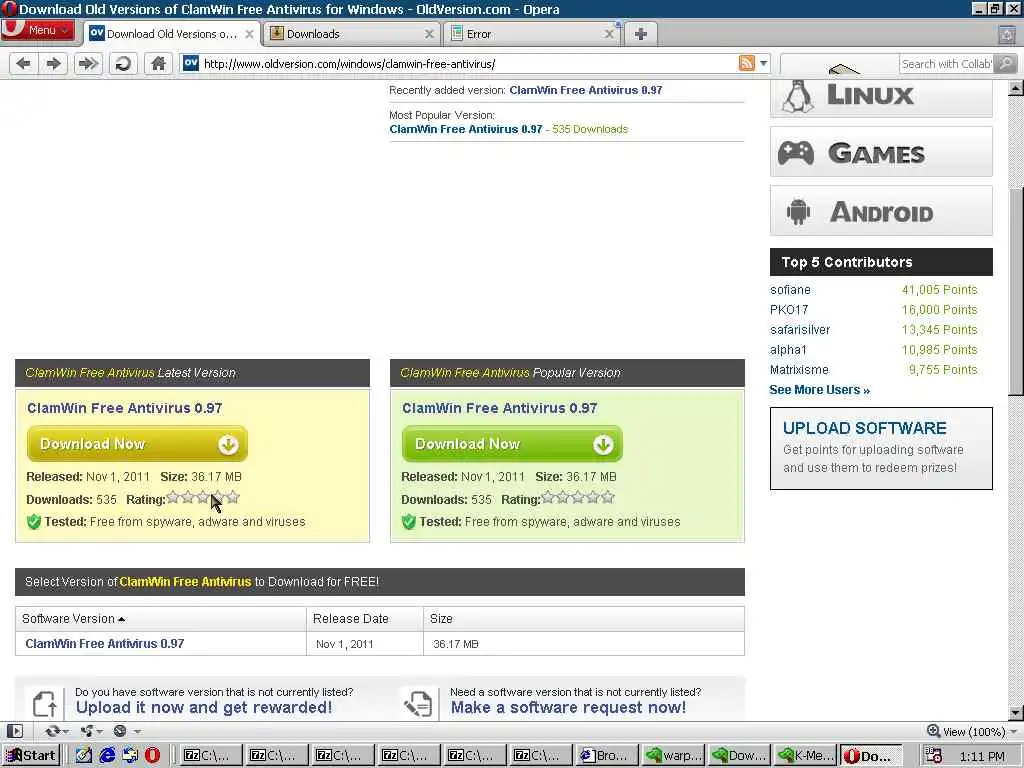Image resolution: width=1024 pixels, height=768 pixels.
Task: Go back to the previous page
Action: [24, 63]
